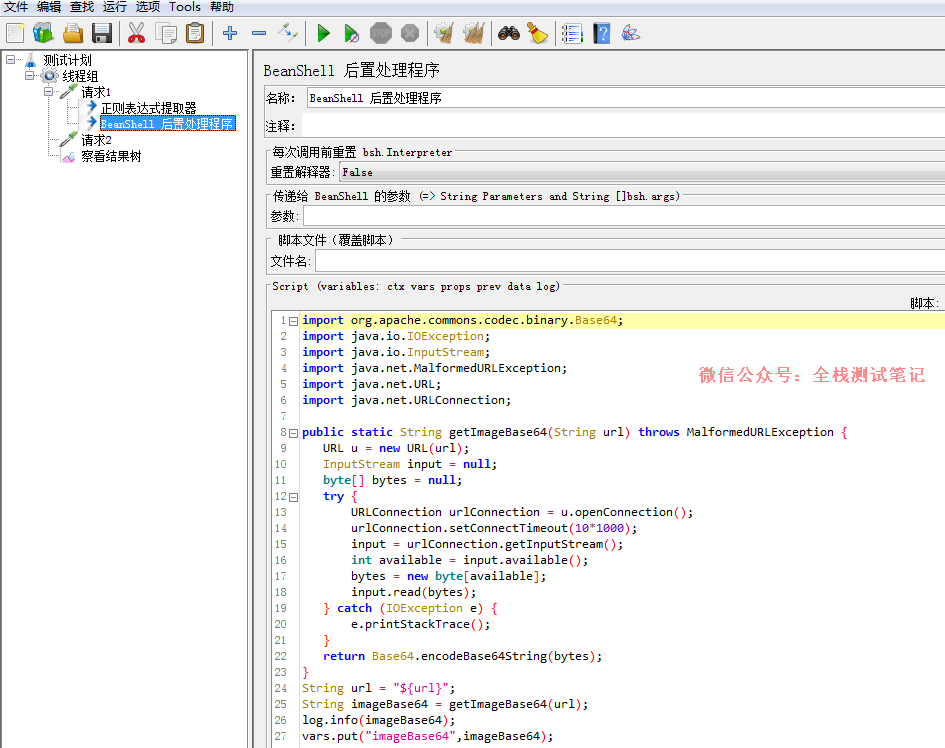Screen dimensions: 945x748
Task: Open Search with binoculars icon
Action: pos(509,33)
